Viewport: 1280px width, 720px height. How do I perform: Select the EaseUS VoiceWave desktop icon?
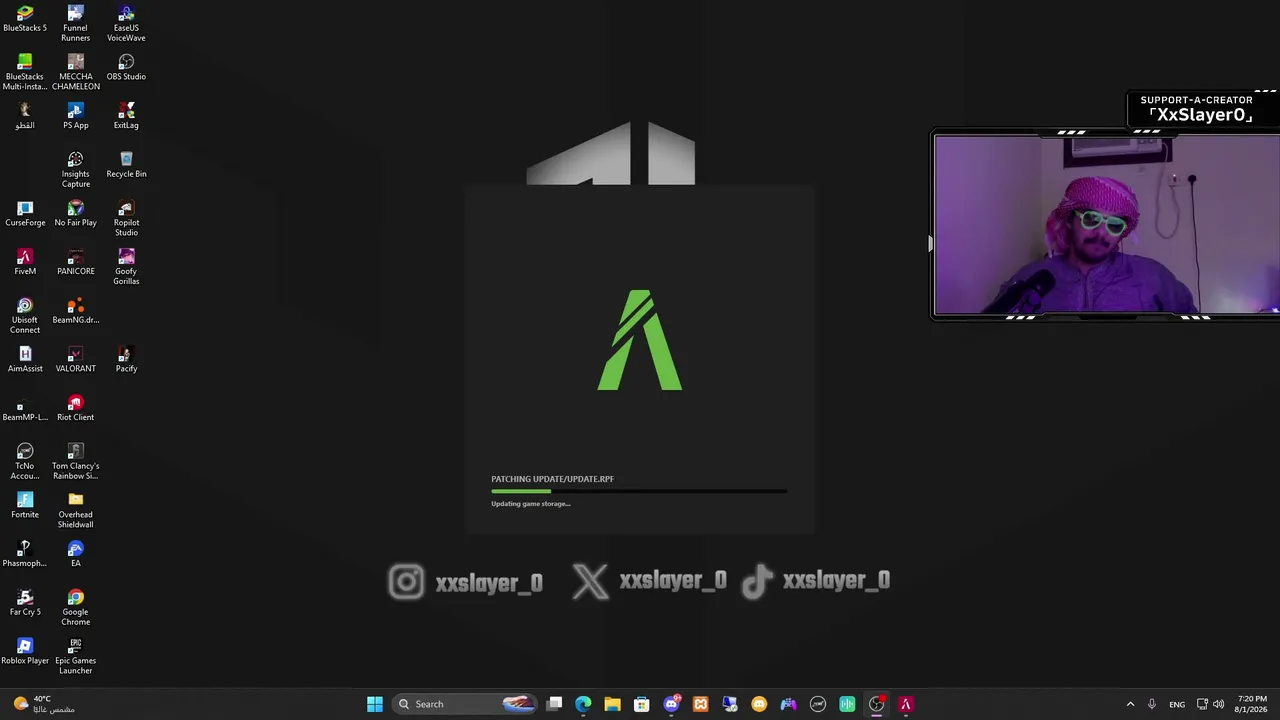[126, 24]
